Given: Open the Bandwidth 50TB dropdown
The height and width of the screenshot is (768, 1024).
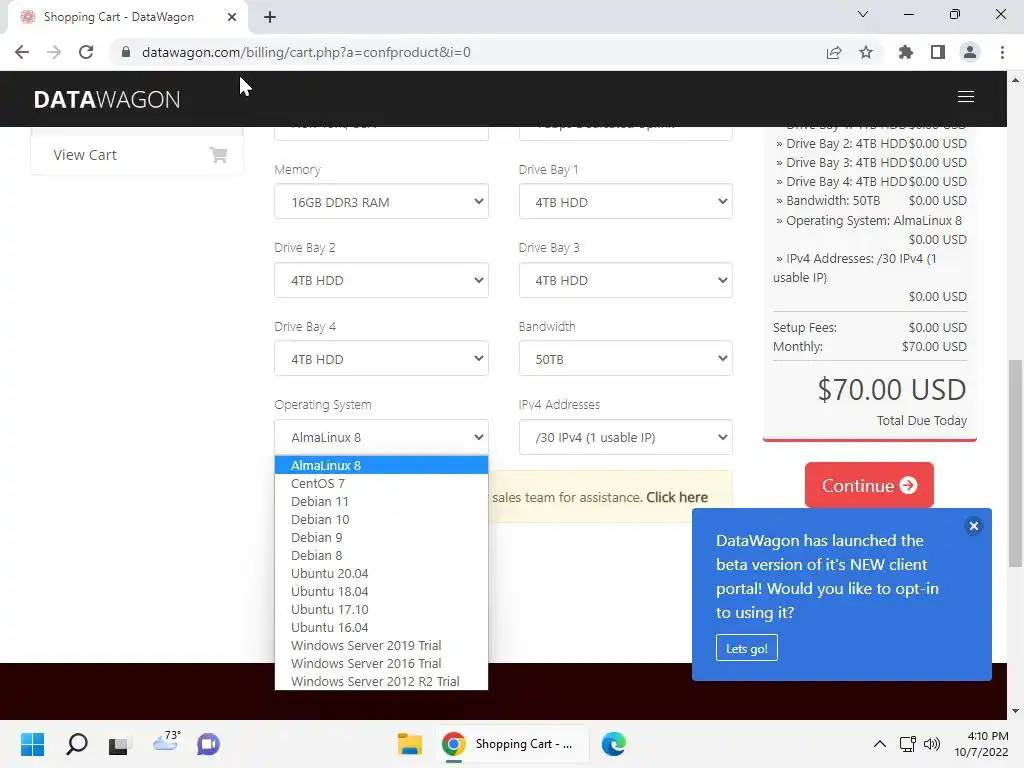Looking at the screenshot, I should 626,359.
